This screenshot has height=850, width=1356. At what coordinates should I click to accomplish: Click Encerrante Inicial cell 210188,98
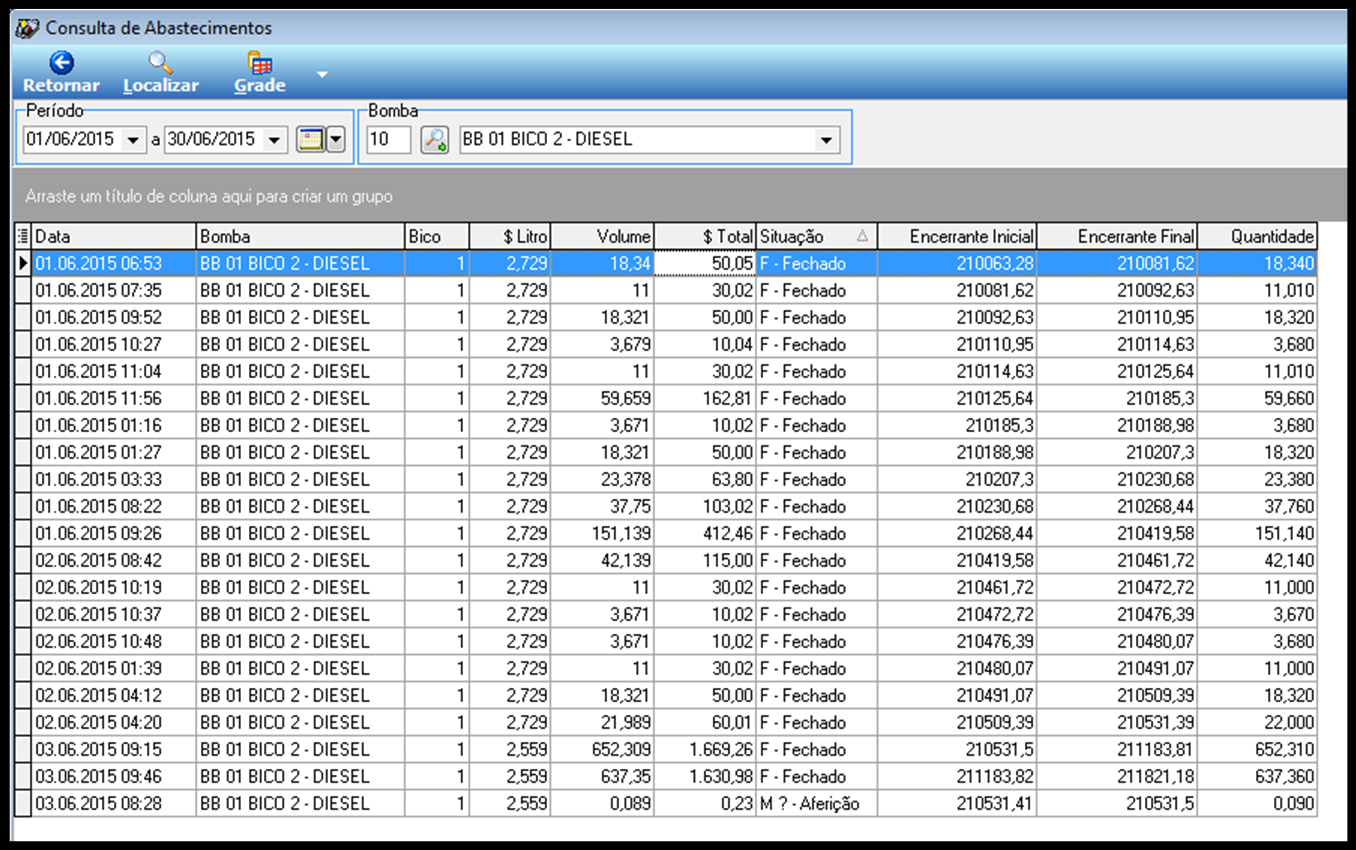(x=957, y=453)
